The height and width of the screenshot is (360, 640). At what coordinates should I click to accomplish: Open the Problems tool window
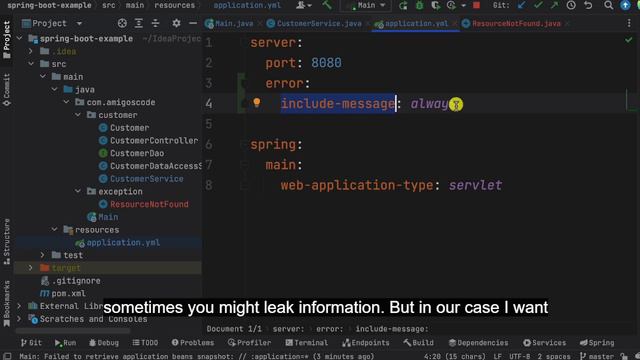[x=193, y=342]
